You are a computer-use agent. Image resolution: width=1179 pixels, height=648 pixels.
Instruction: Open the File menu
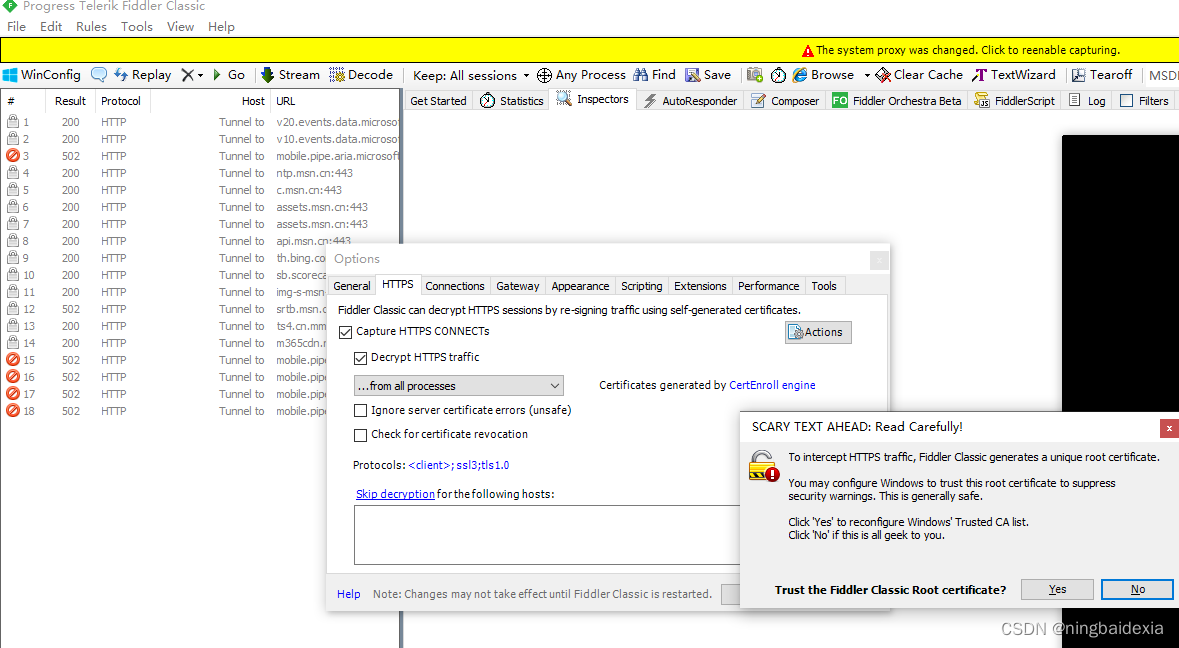[x=17, y=26]
